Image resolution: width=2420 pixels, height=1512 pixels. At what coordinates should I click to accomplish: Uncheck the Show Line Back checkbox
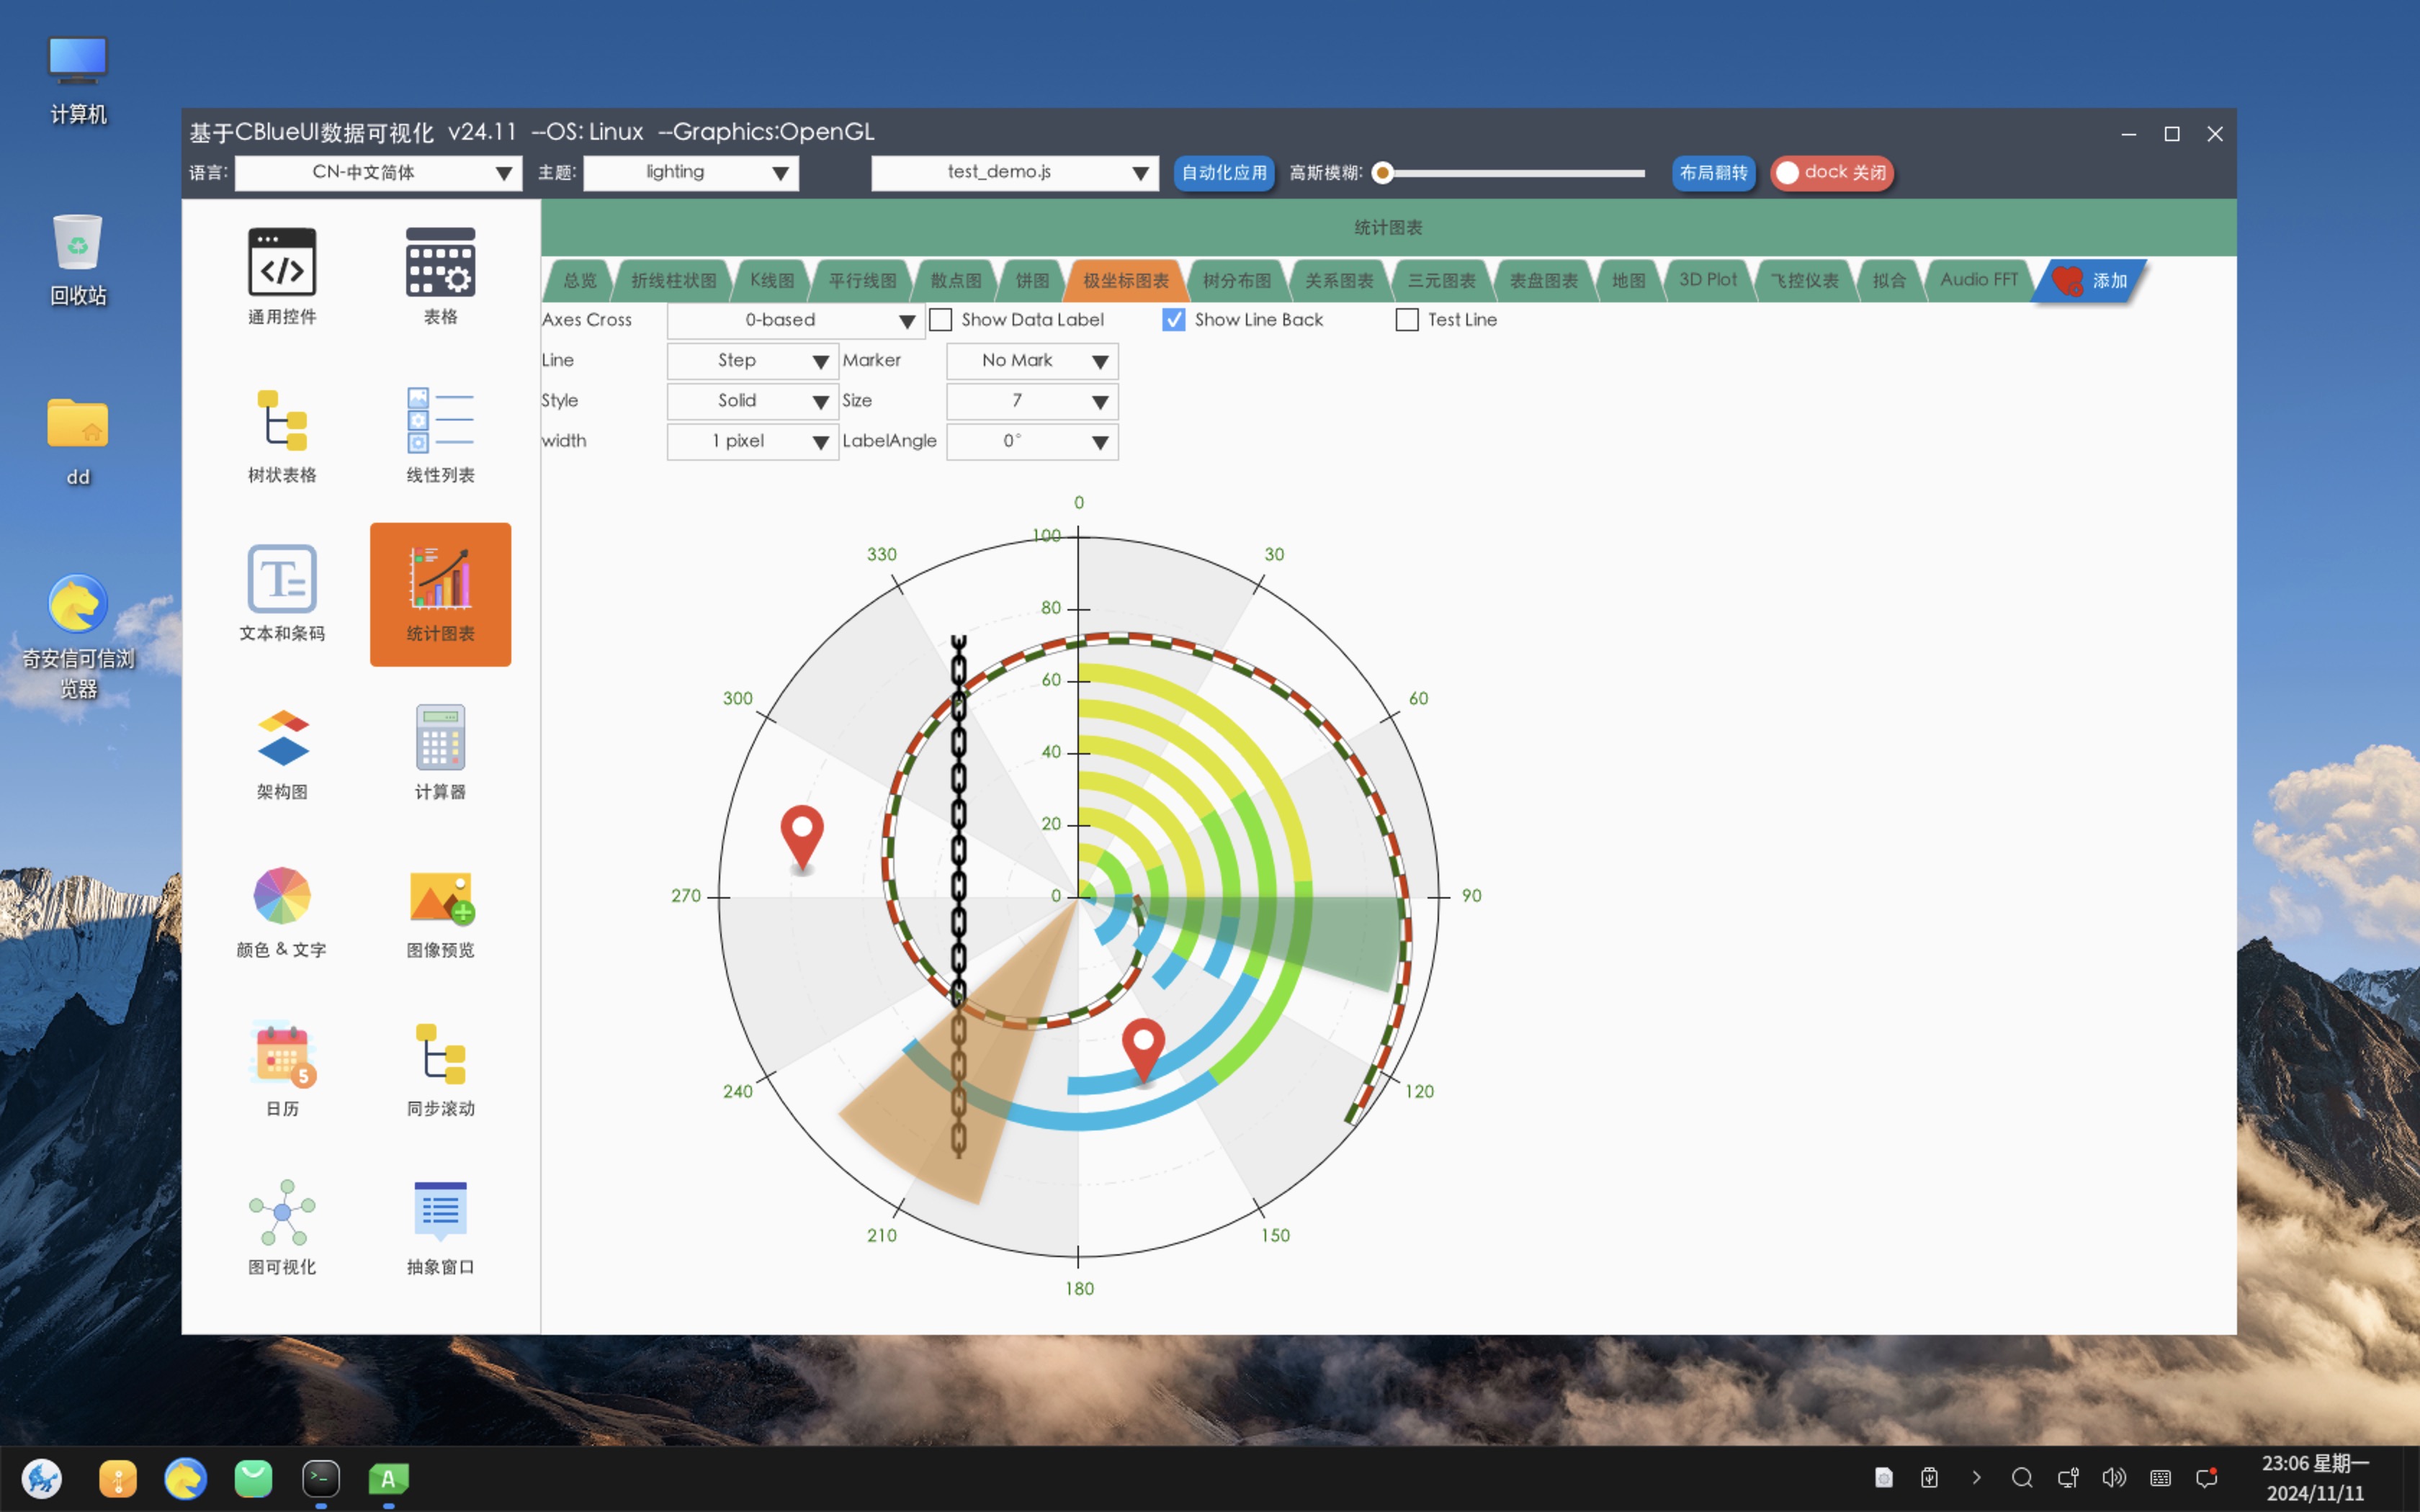click(1174, 320)
